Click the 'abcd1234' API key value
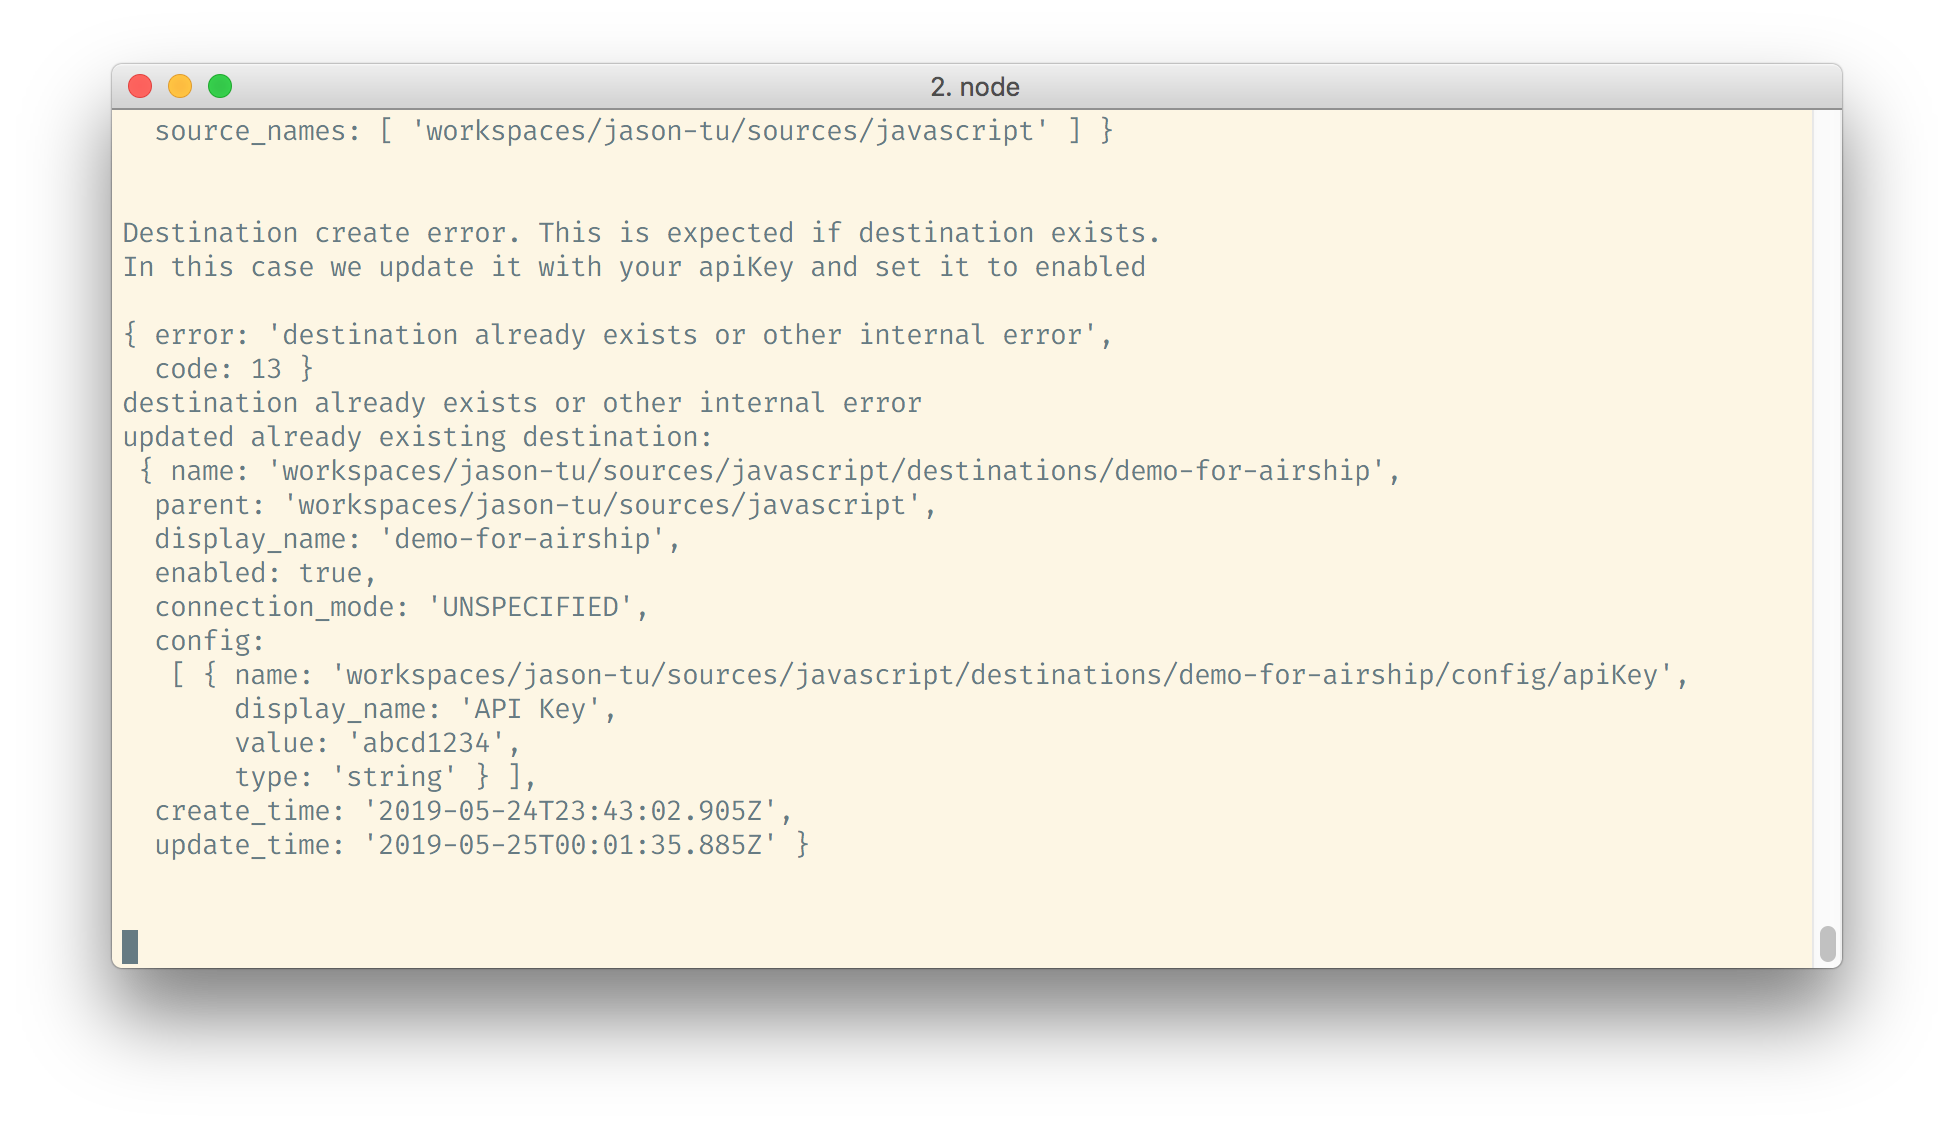 [x=426, y=743]
